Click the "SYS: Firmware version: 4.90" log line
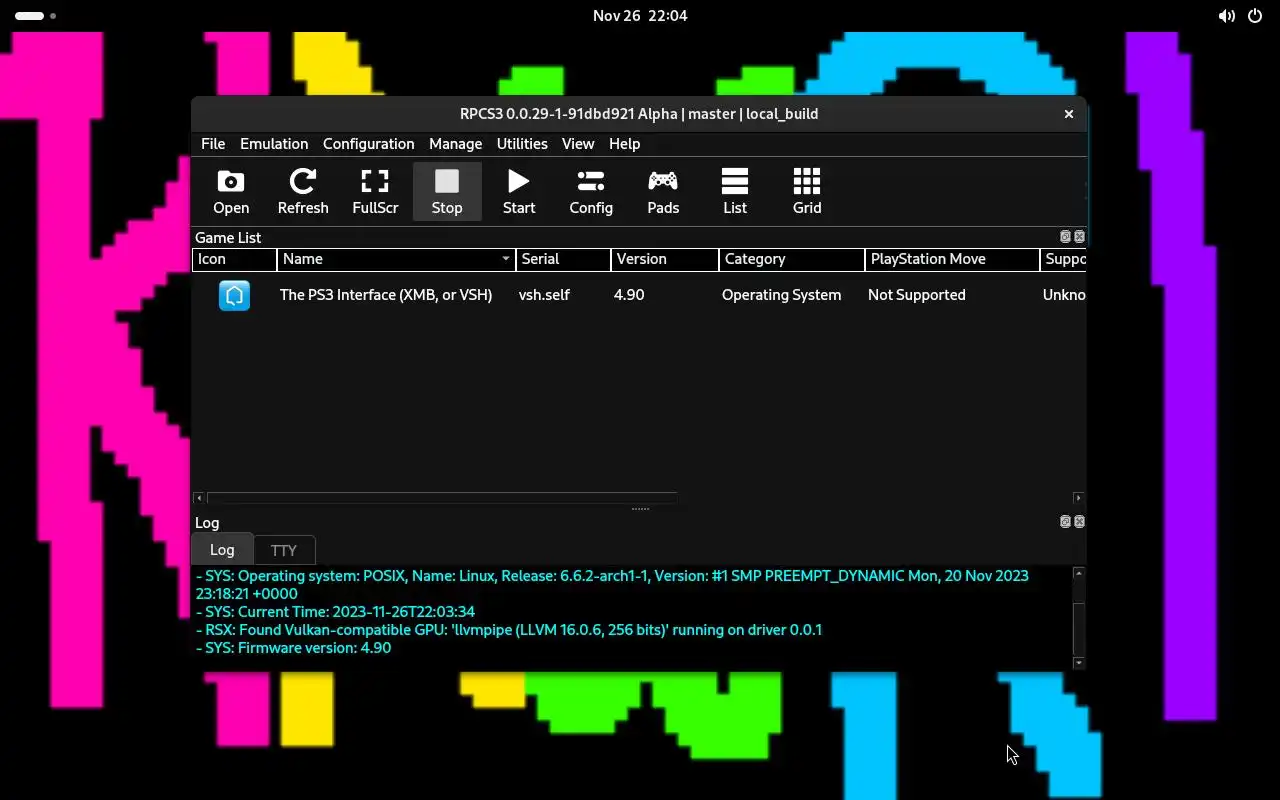Viewport: 1280px width, 800px height. [293, 648]
